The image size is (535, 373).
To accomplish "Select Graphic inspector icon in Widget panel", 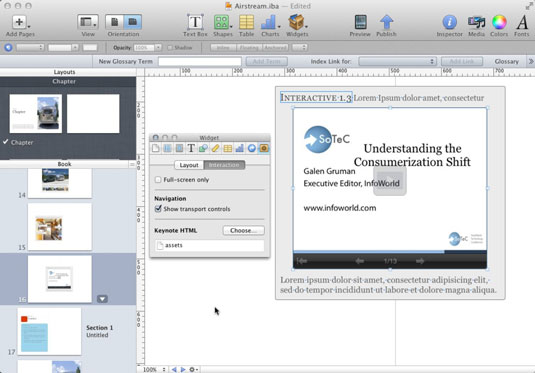I will pyautogui.click(x=203, y=148).
